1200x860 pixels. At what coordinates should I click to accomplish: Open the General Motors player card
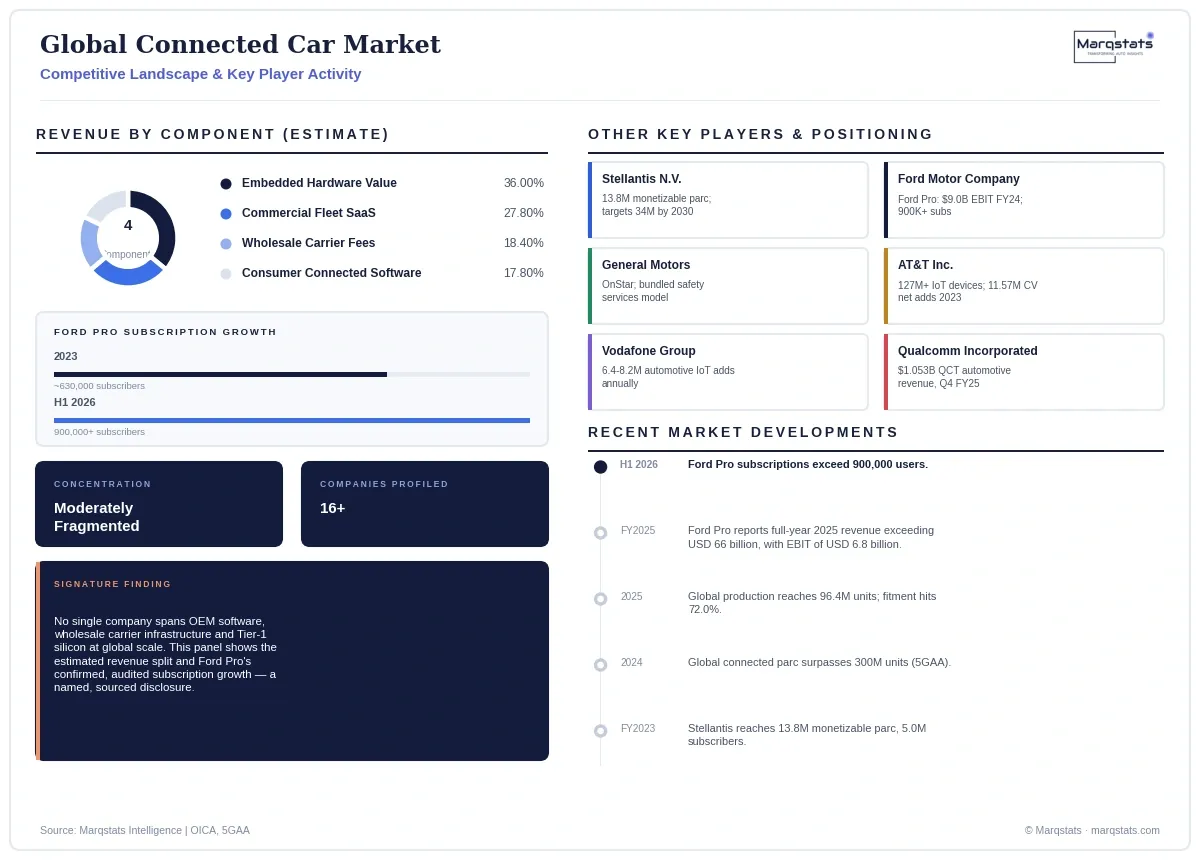click(x=728, y=286)
